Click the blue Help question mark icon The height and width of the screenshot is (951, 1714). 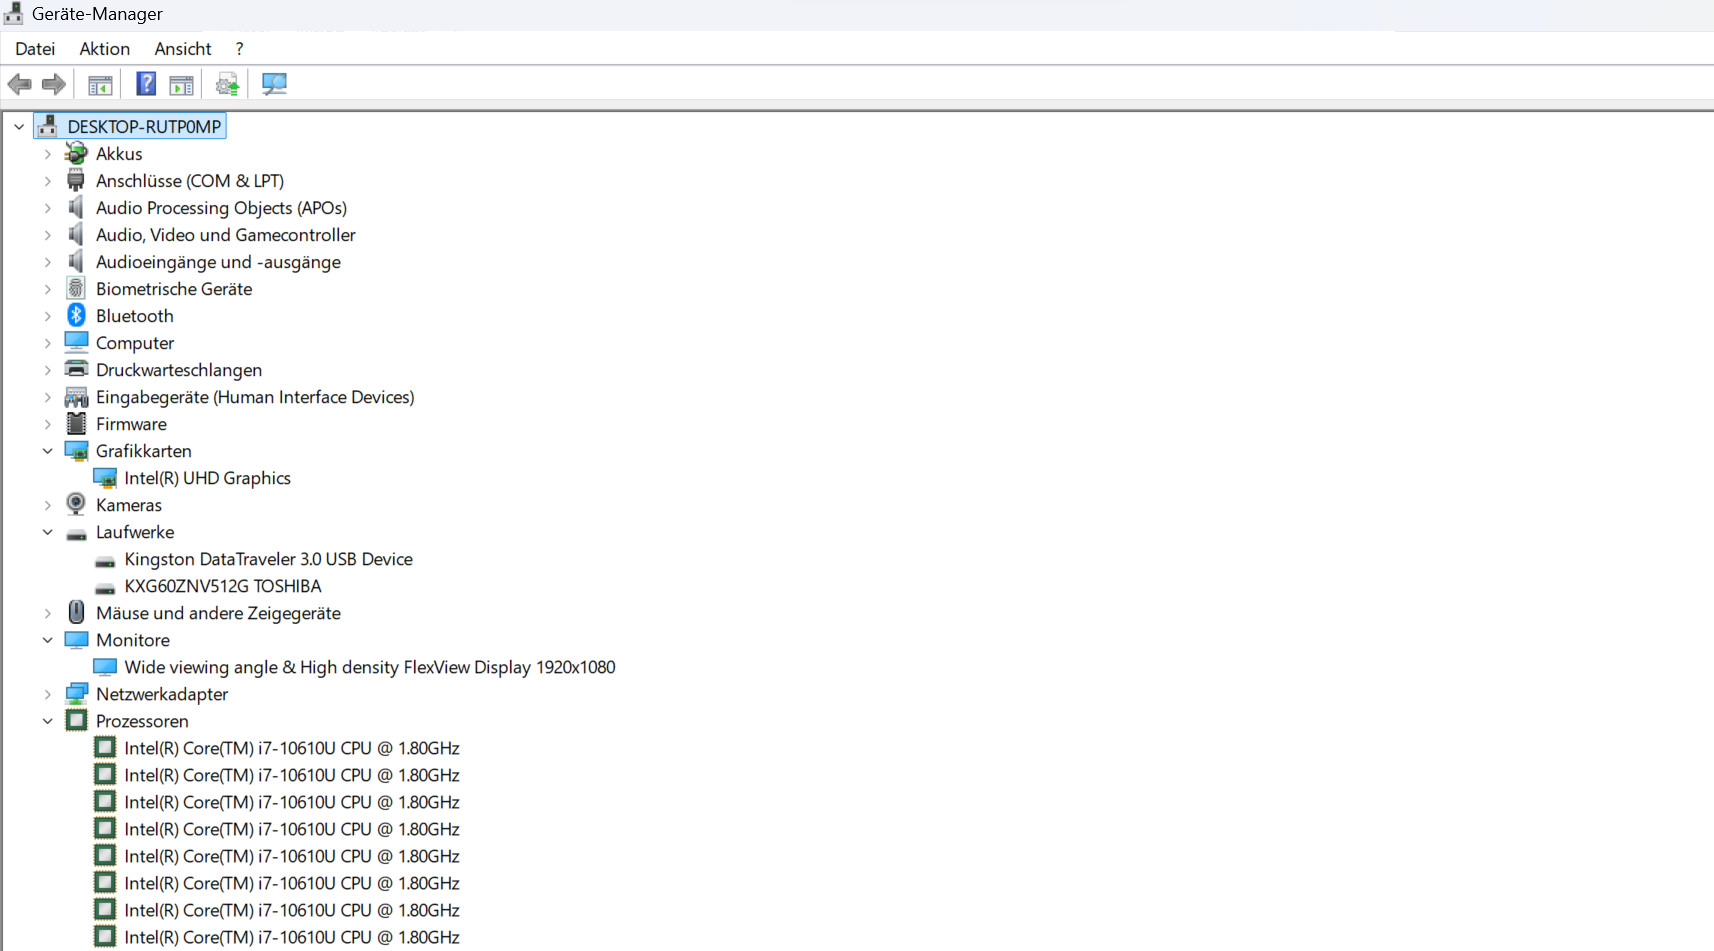coord(146,85)
